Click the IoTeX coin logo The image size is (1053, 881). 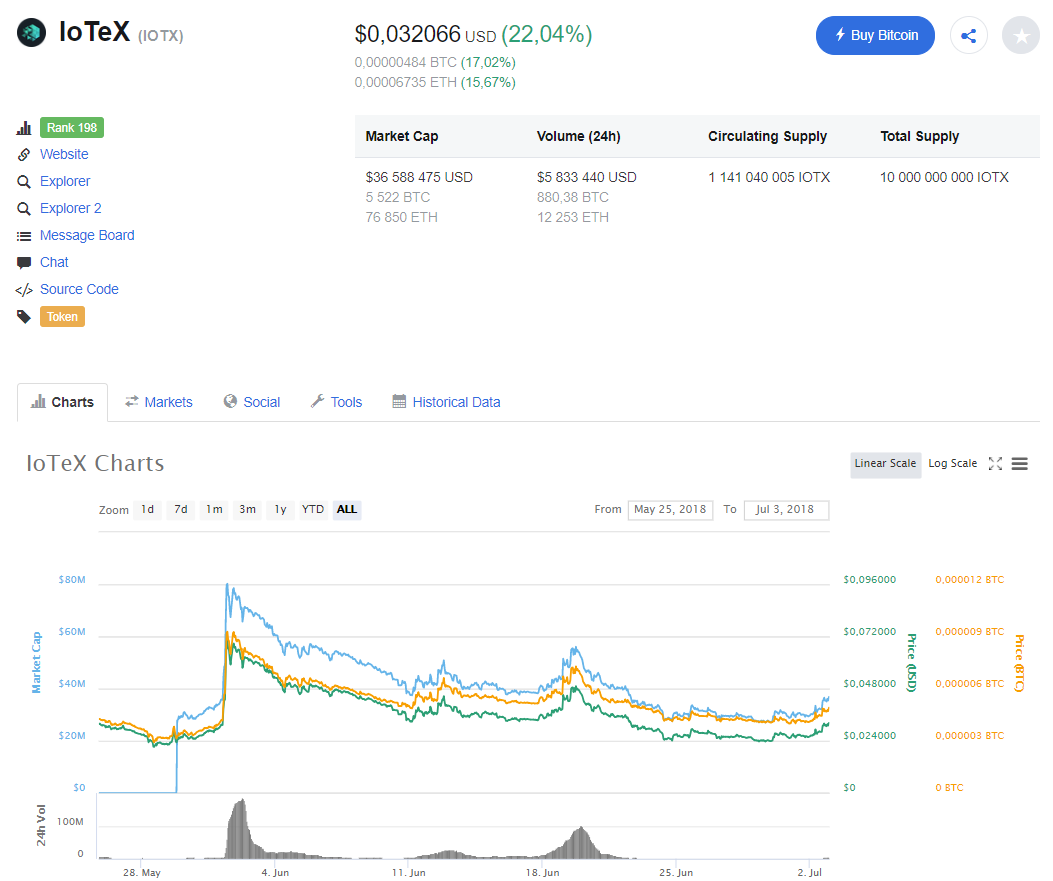(x=32, y=32)
